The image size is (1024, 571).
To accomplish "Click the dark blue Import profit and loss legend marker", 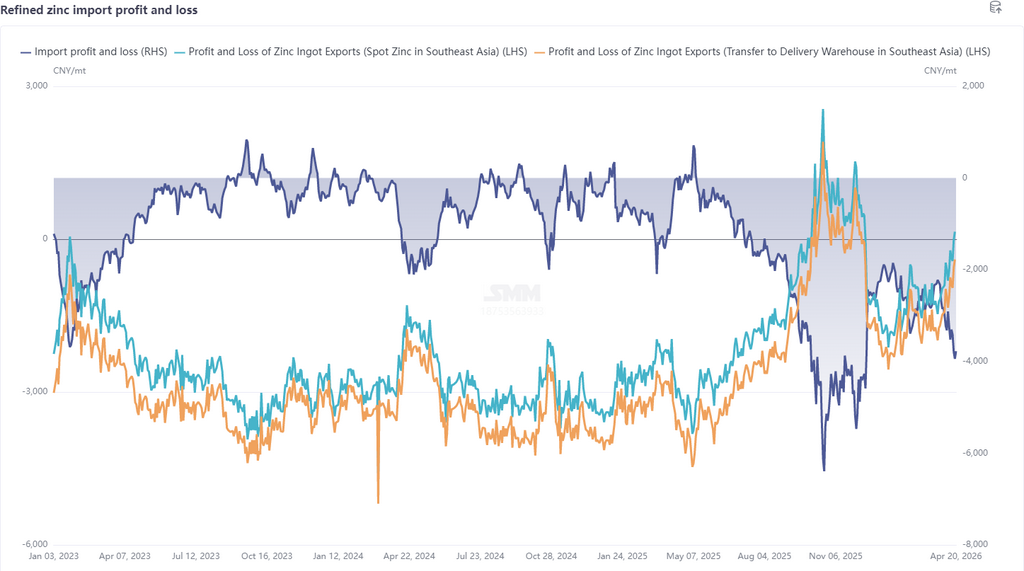I will 25,50.
